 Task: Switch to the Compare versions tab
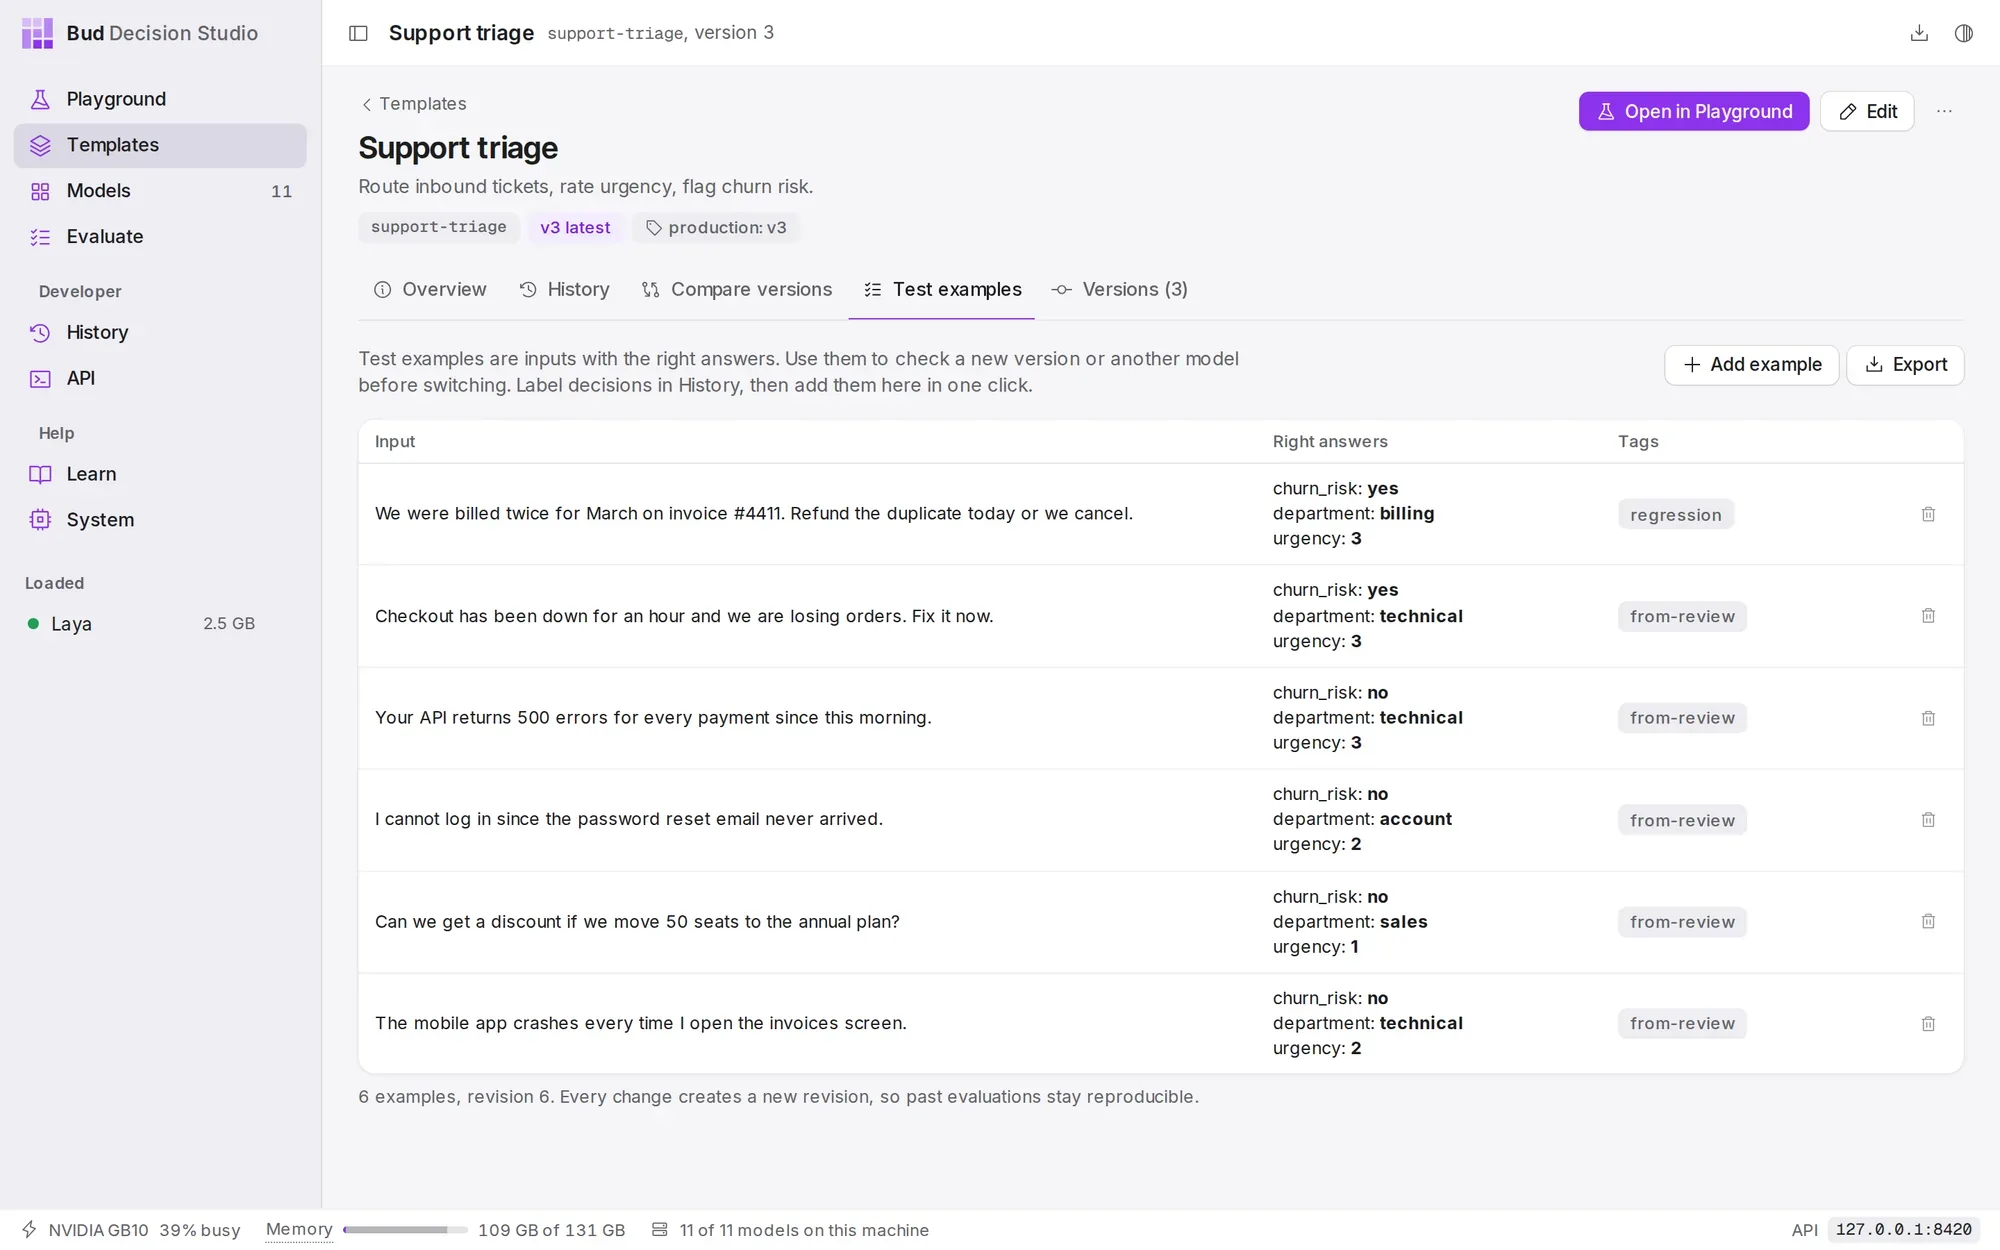[737, 290]
